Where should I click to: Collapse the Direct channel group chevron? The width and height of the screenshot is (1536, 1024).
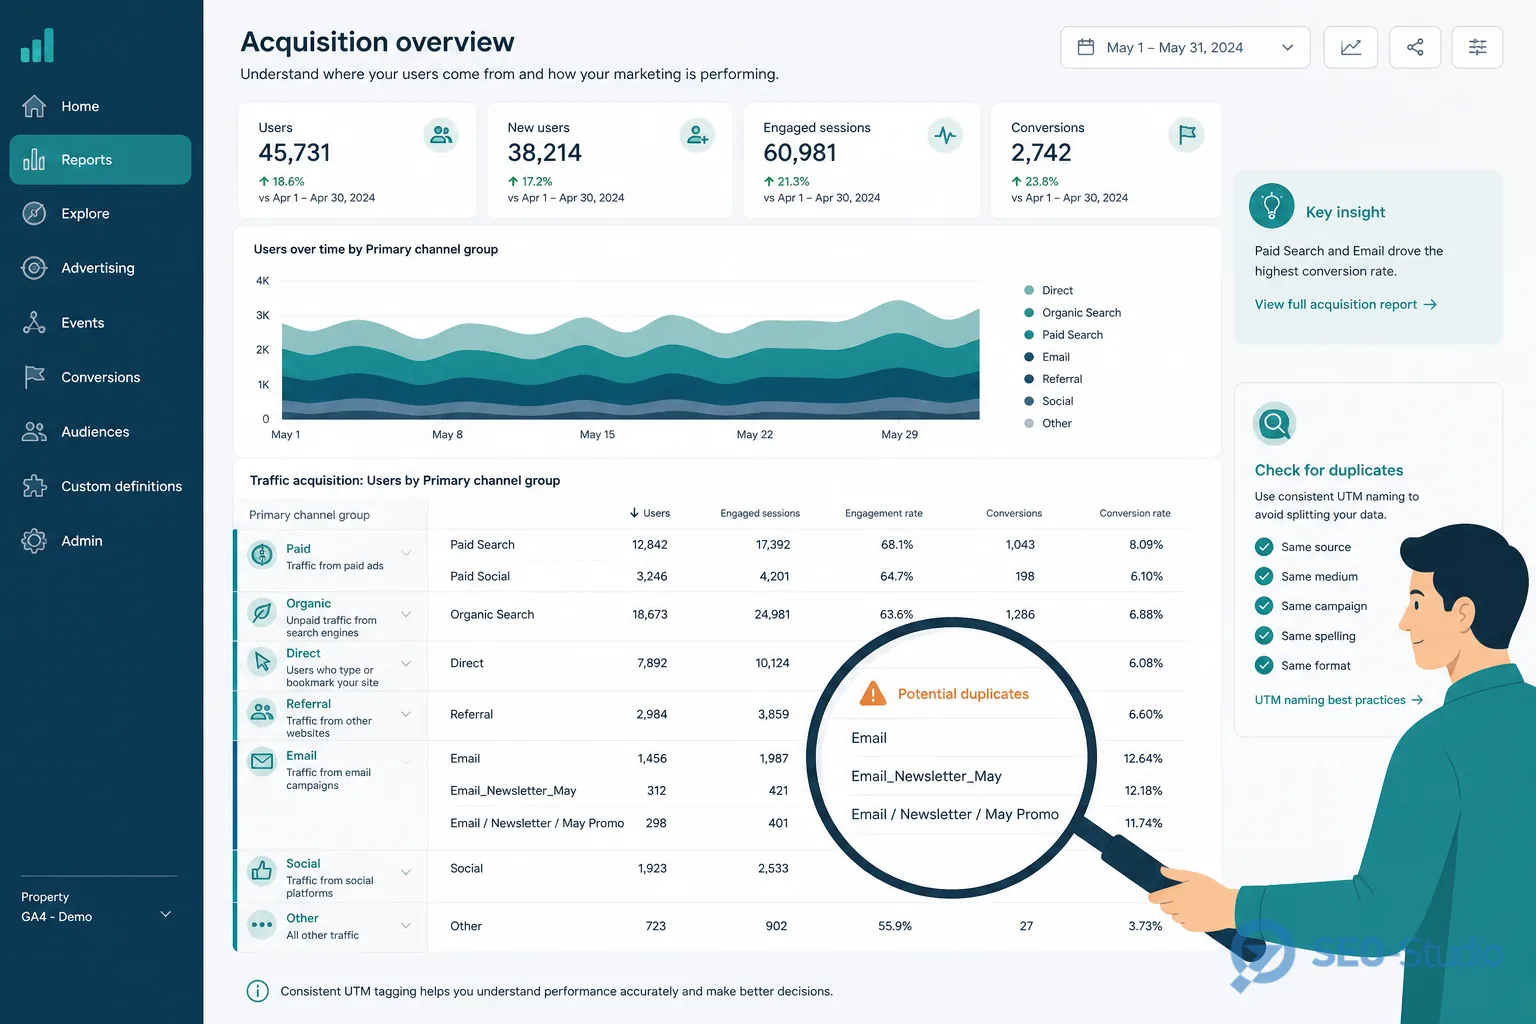(406, 663)
